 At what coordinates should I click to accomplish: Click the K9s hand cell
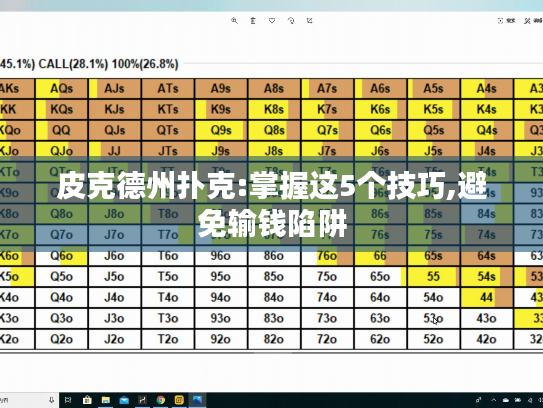(221, 109)
